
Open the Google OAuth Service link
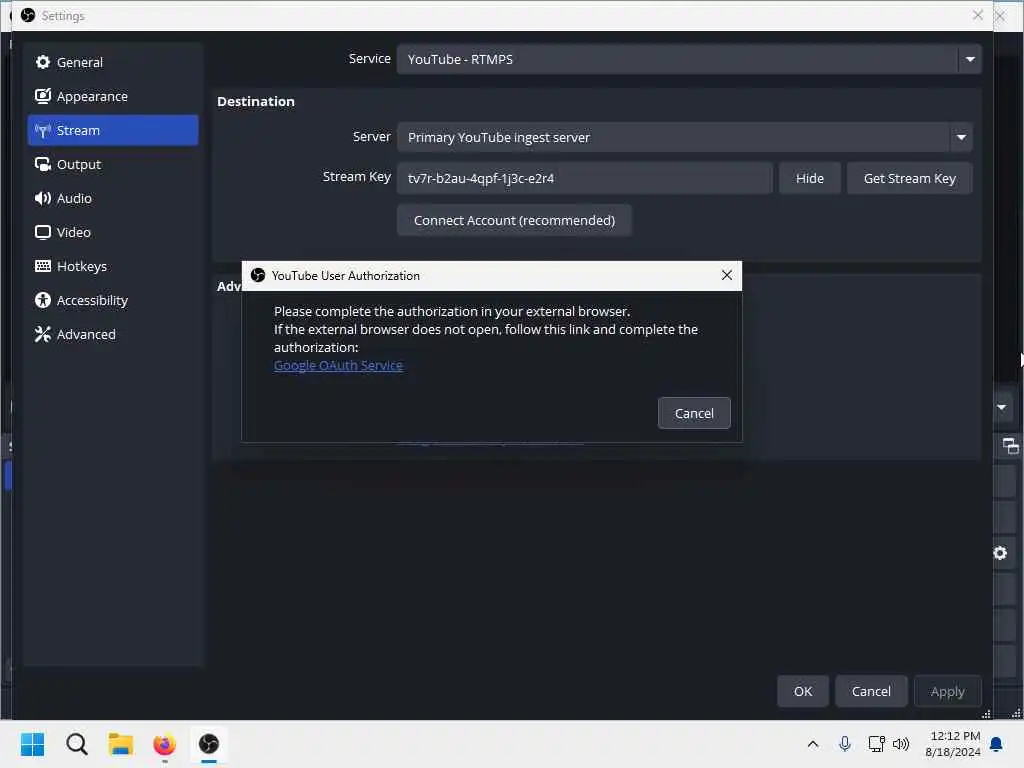(x=338, y=365)
